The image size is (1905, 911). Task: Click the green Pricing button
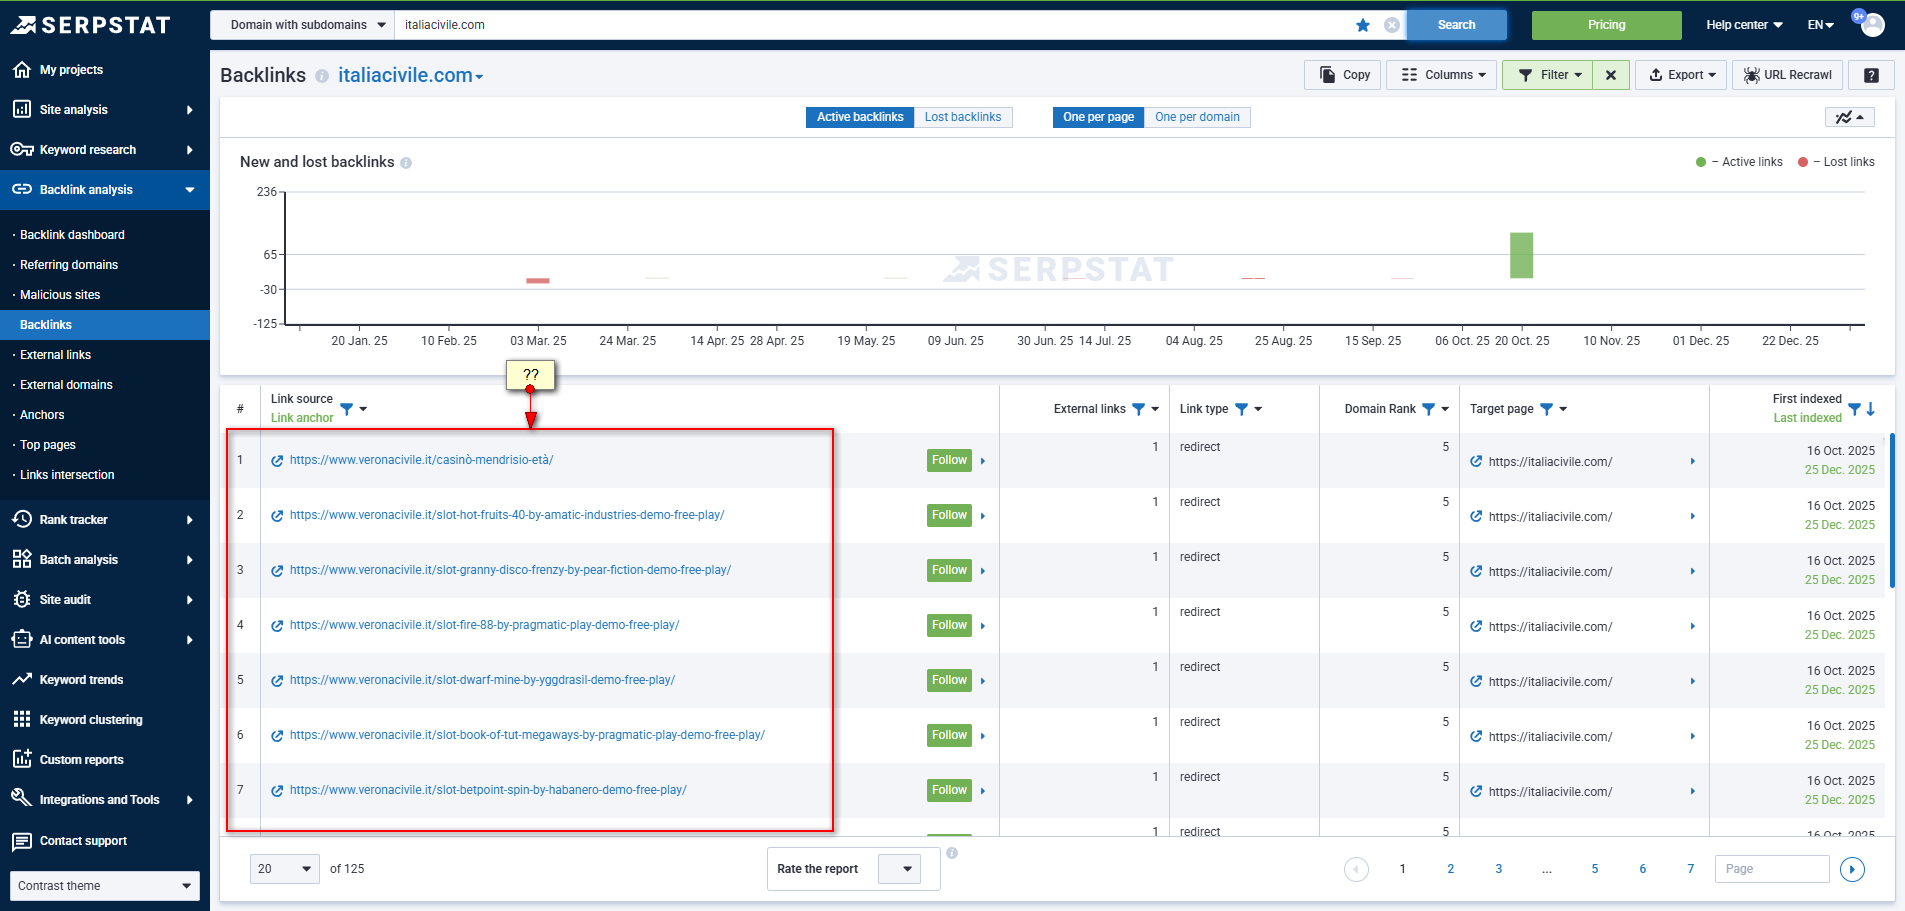pyautogui.click(x=1606, y=25)
